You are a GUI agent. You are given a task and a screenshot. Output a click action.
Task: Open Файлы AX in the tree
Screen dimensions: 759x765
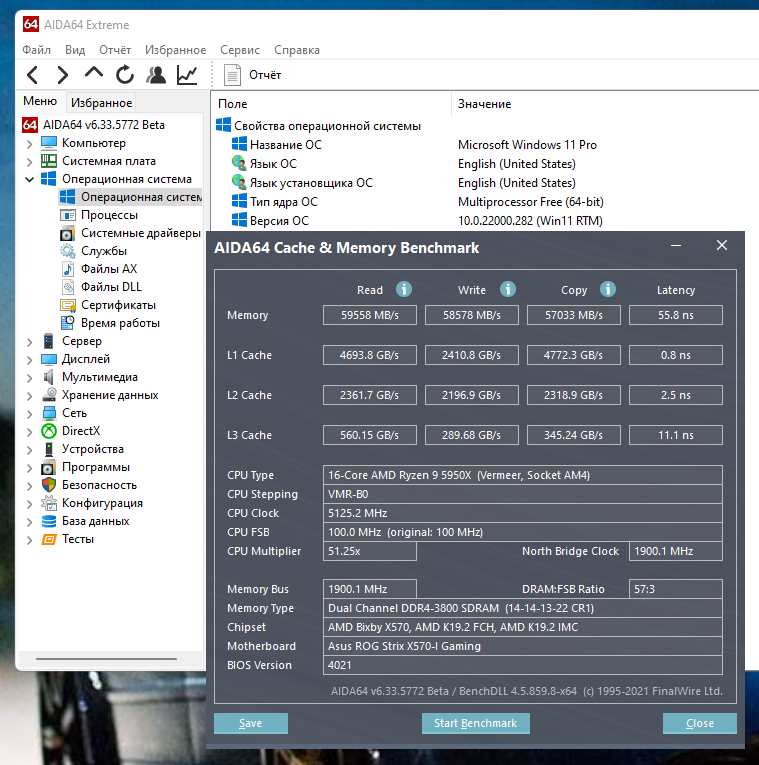tap(100, 269)
